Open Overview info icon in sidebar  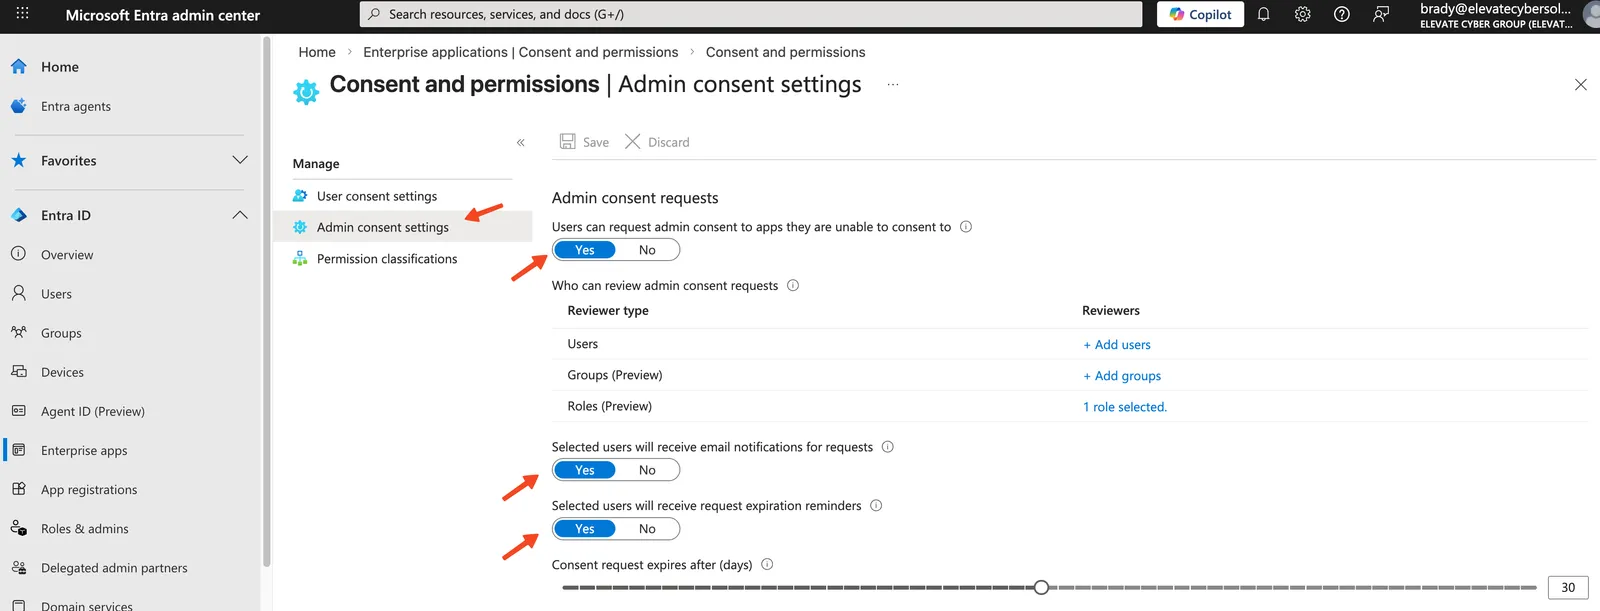click(18, 254)
